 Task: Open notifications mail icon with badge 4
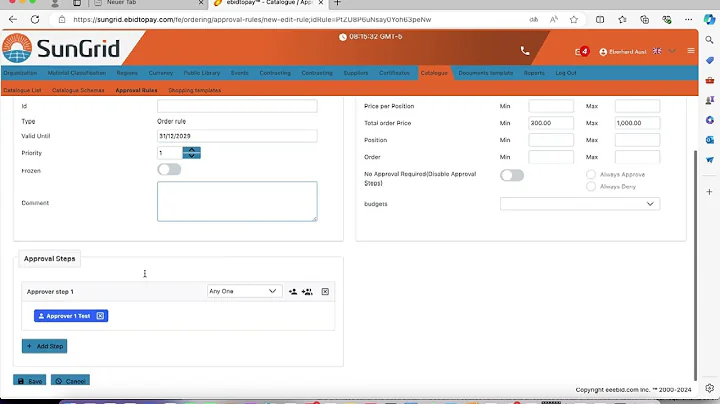point(582,51)
